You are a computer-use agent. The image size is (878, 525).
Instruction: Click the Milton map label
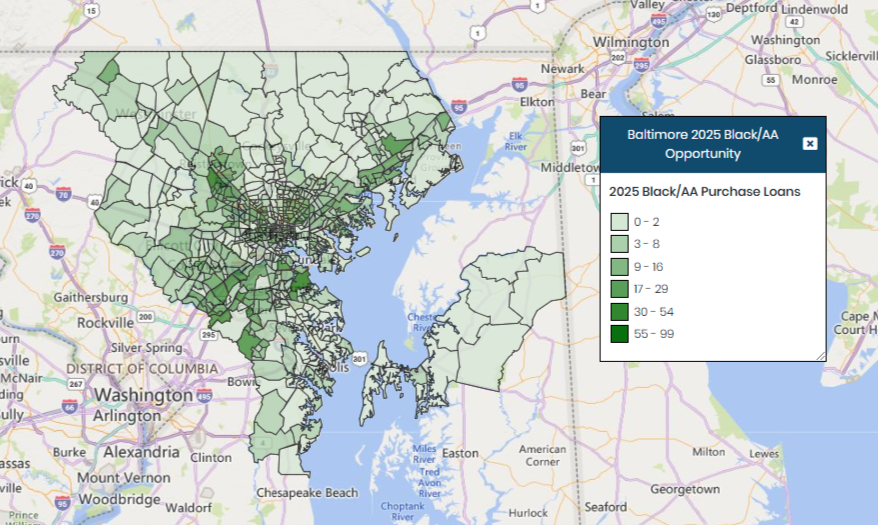708,452
